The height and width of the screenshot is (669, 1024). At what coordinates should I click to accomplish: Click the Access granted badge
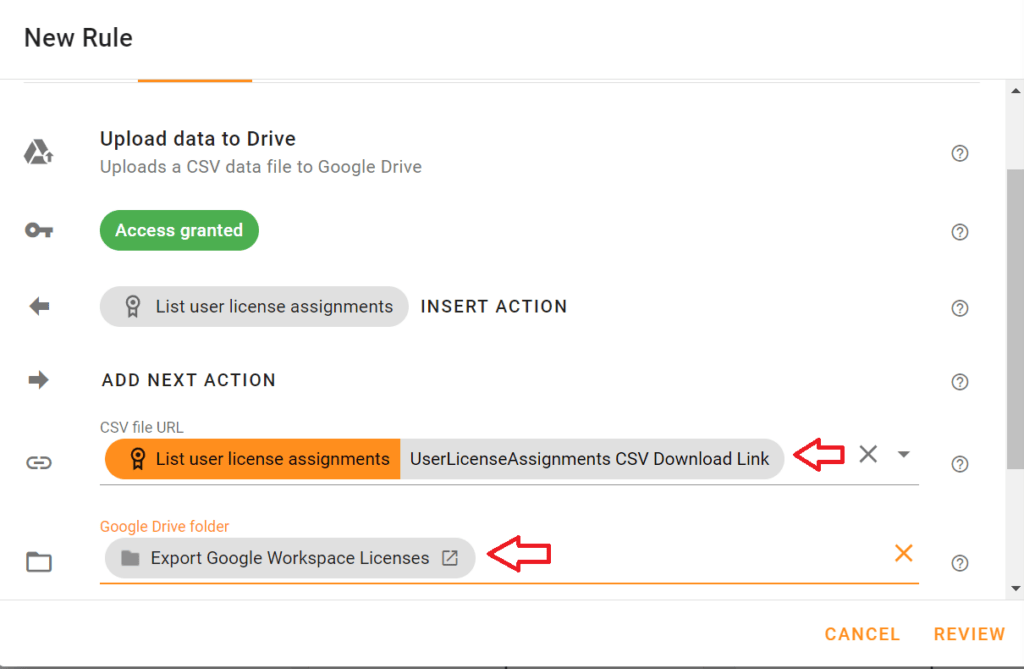tap(178, 230)
